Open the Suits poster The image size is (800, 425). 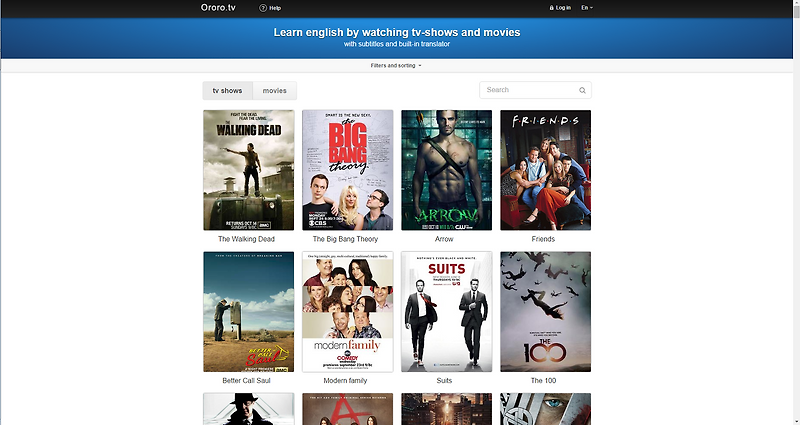pyautogui.click(x=446, y=311)
